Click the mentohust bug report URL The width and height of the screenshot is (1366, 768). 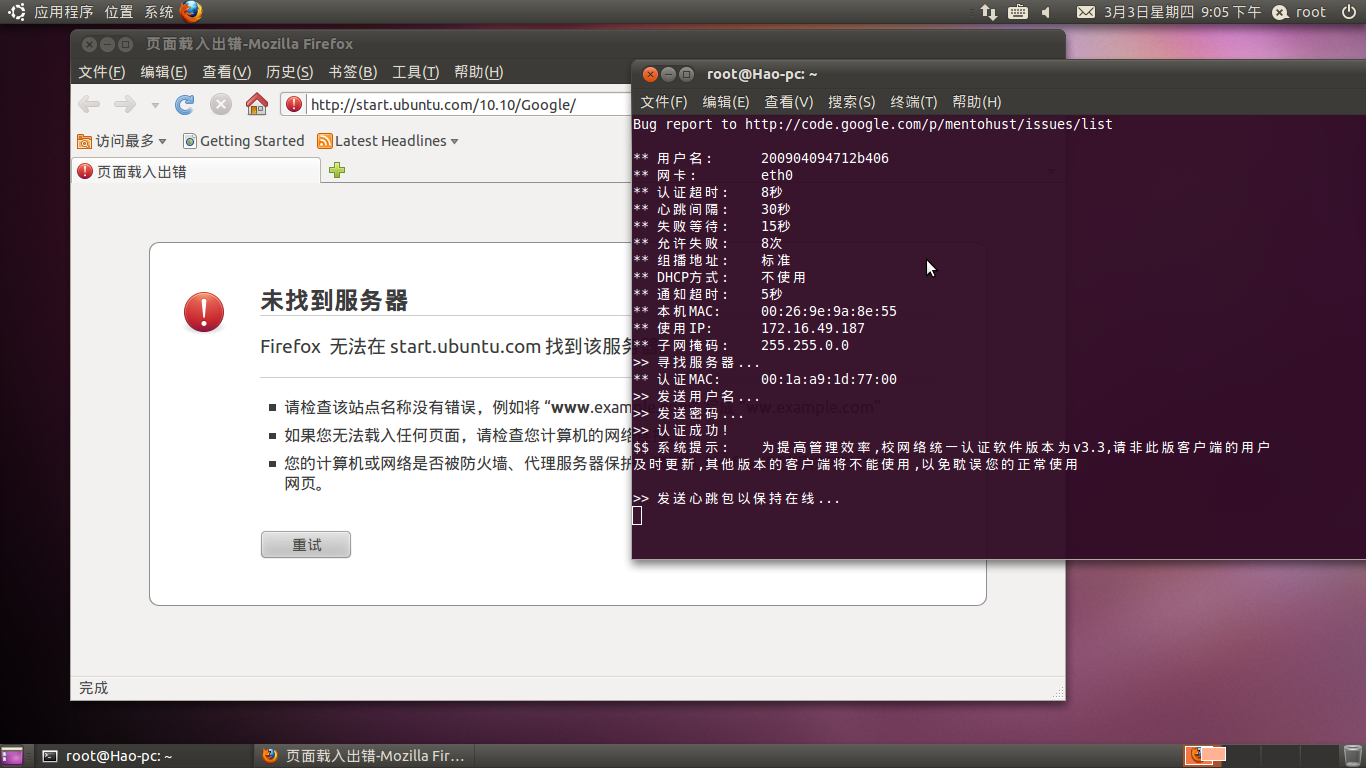click(x=929, y=124)
